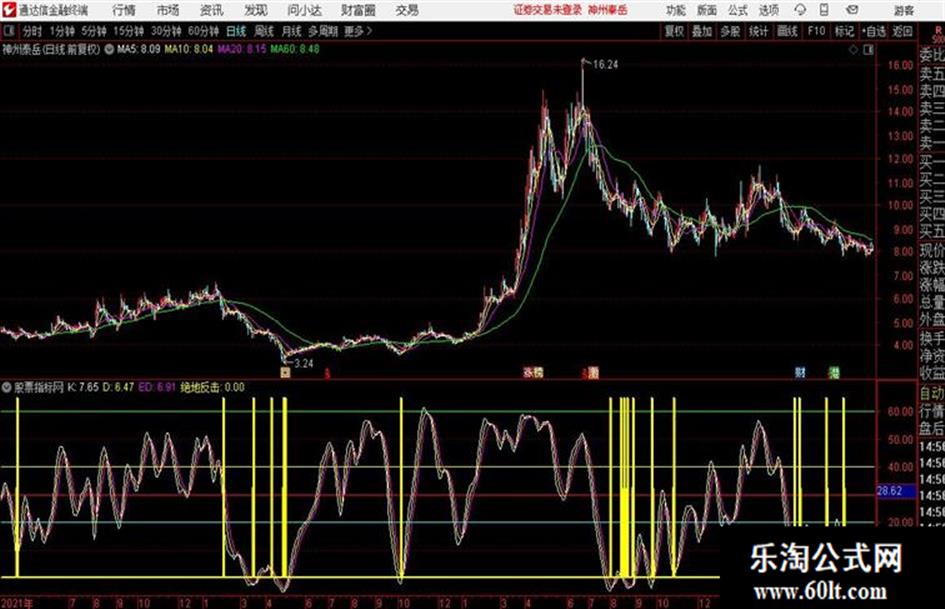
Task: Open the 行情 menu
Action: 124,10
